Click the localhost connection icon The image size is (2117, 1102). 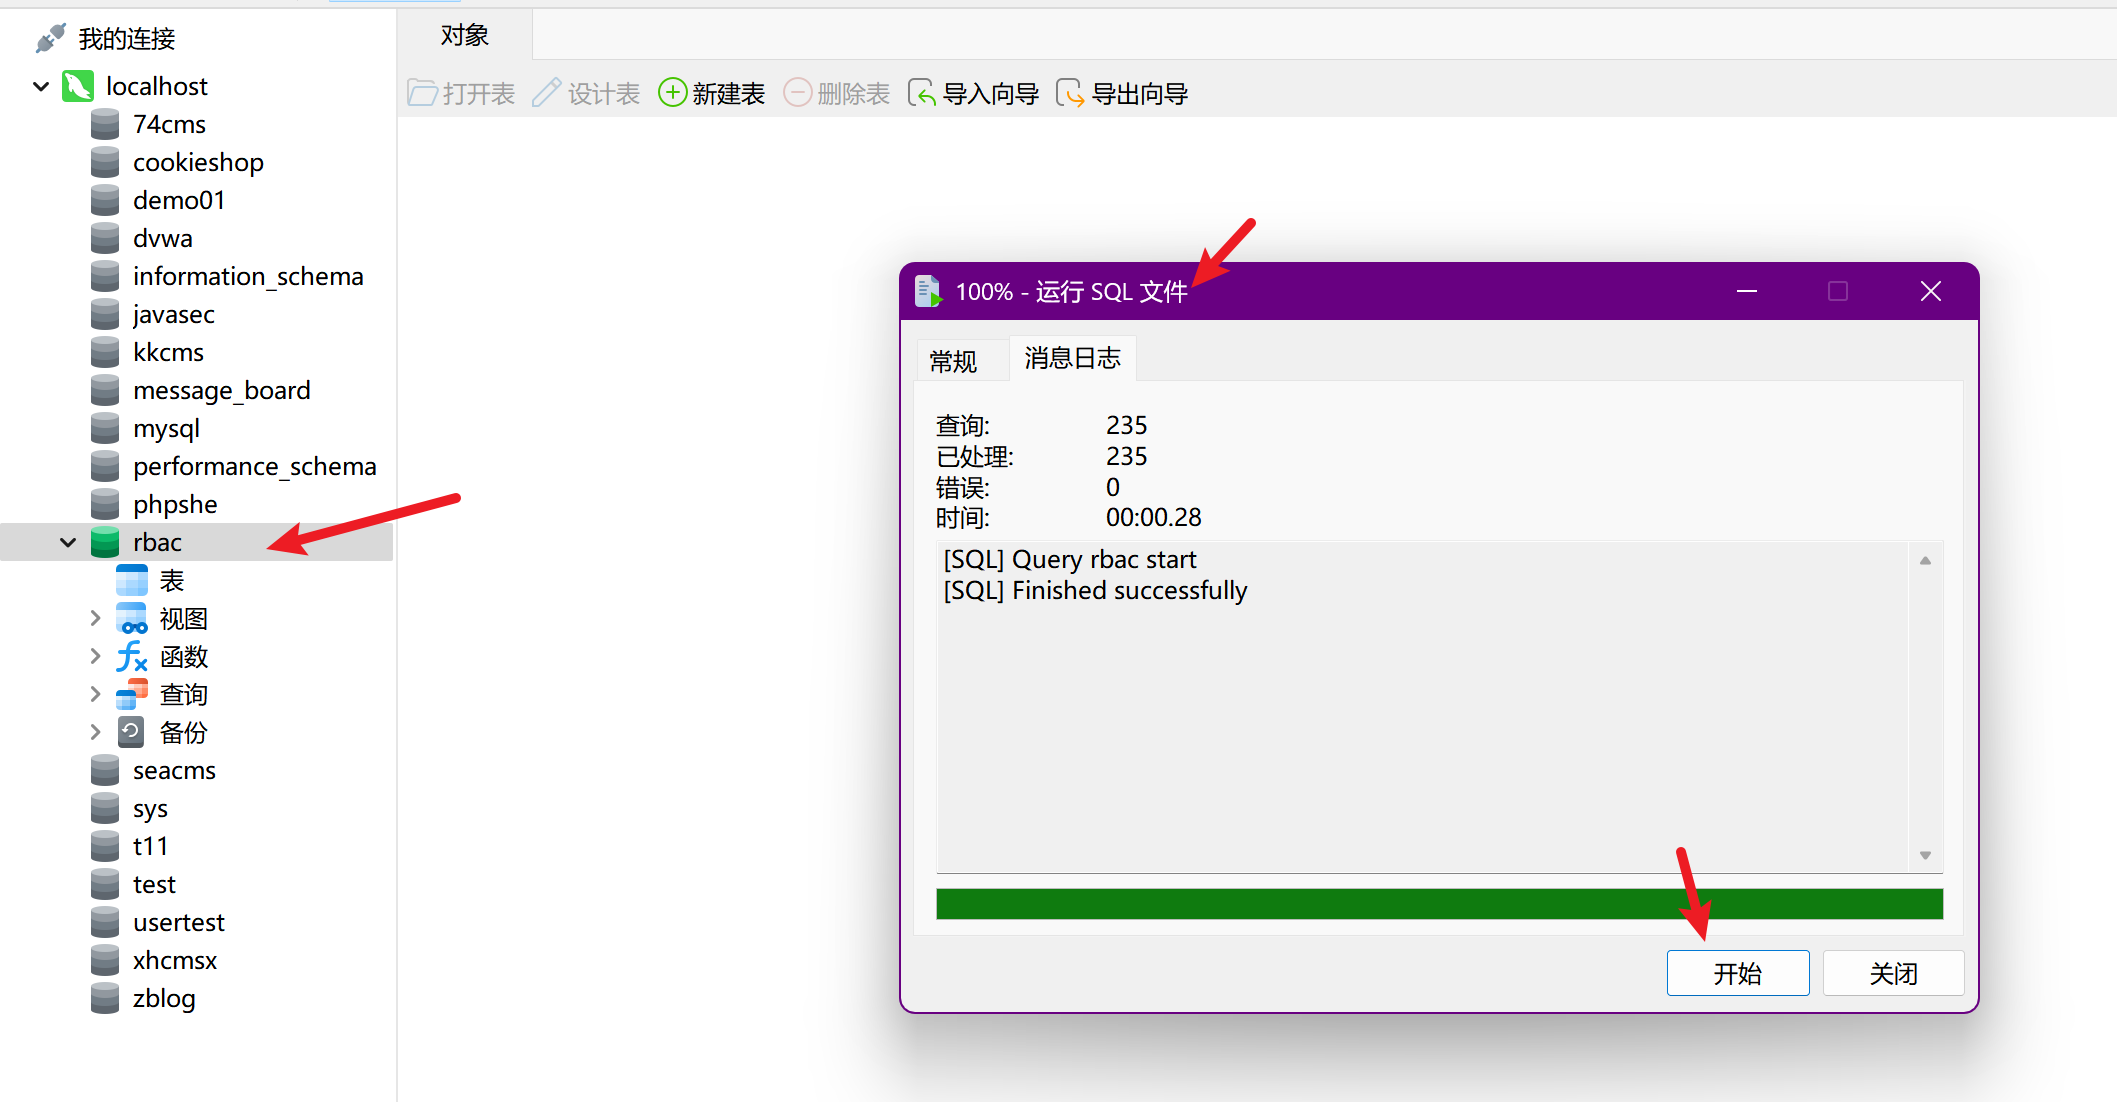[x=78, y=86]
